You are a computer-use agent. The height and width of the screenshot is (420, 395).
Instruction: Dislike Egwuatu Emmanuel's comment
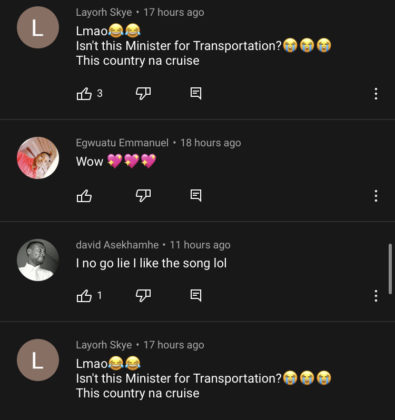coord(143,196)
